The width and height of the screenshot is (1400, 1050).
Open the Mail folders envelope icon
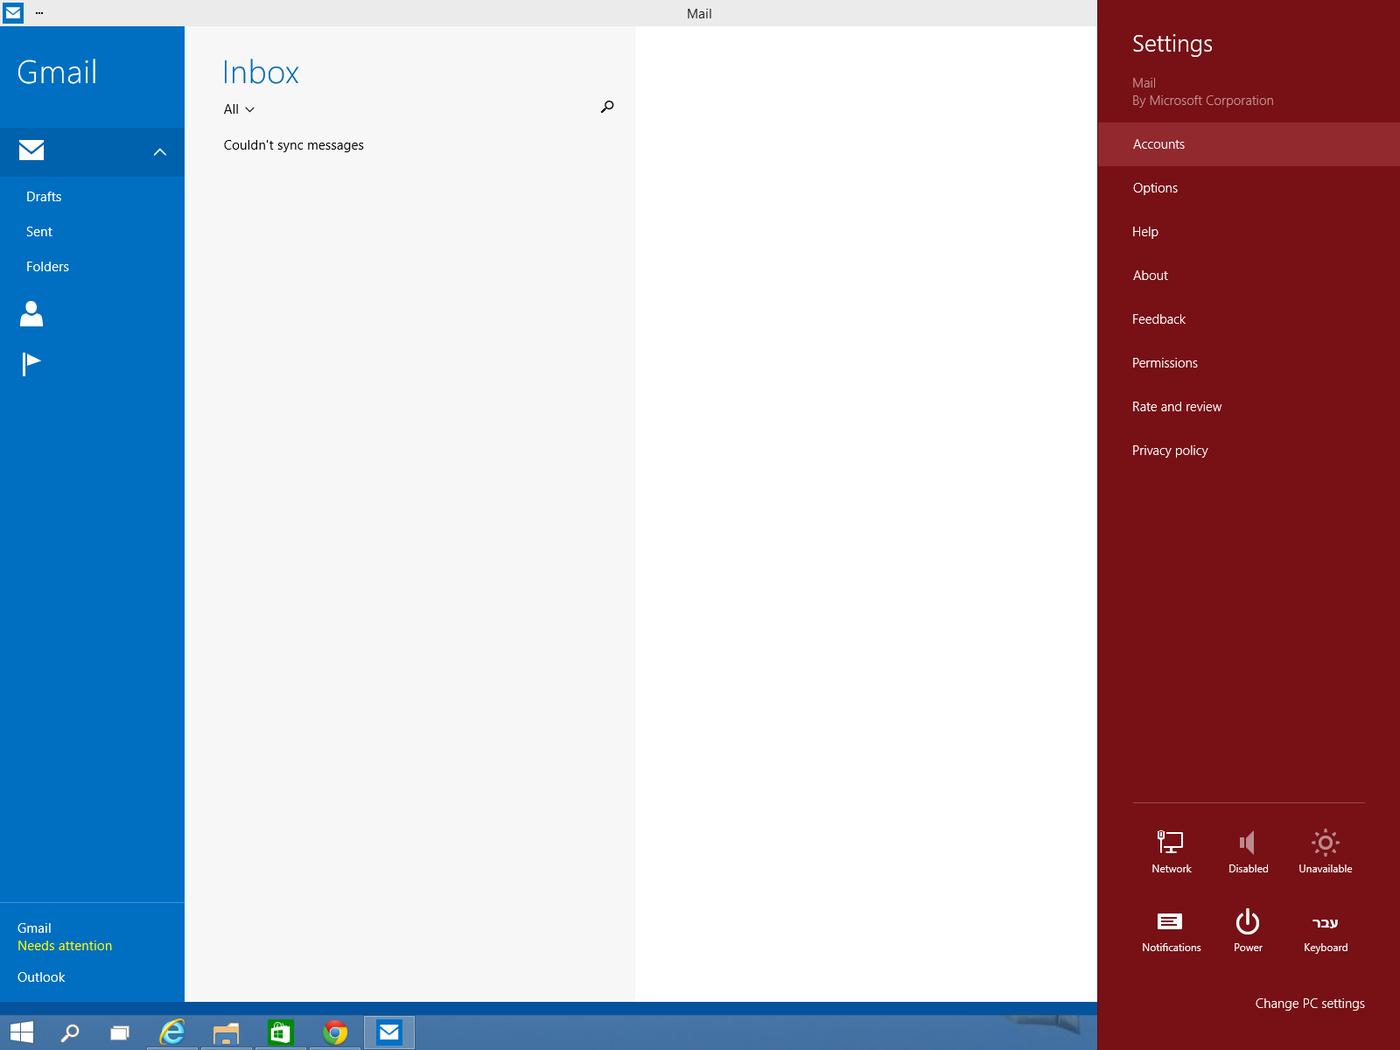(31, 150)
